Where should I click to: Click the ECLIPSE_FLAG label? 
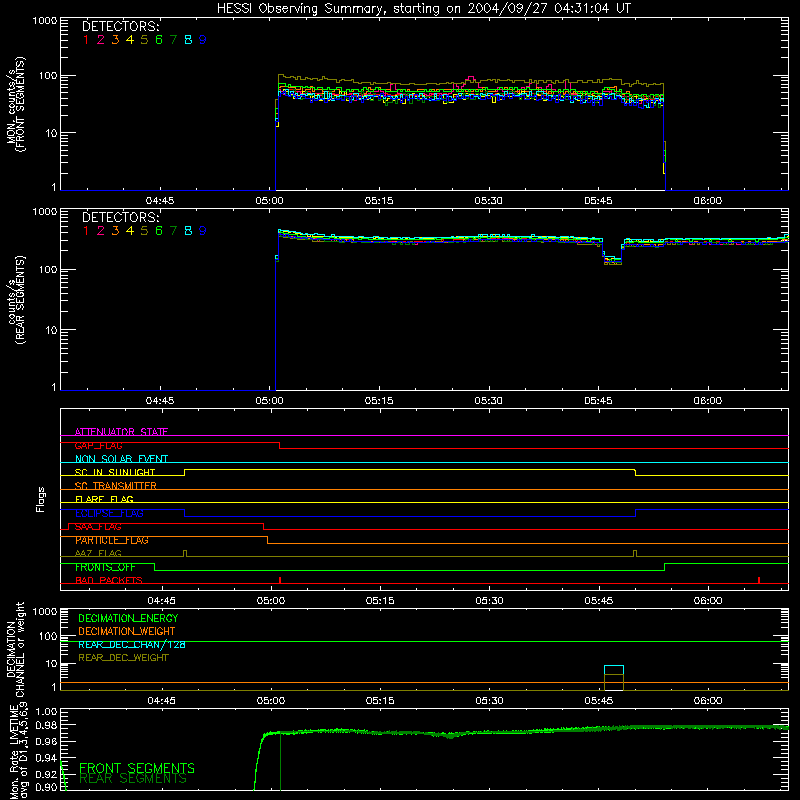point(109,513)
